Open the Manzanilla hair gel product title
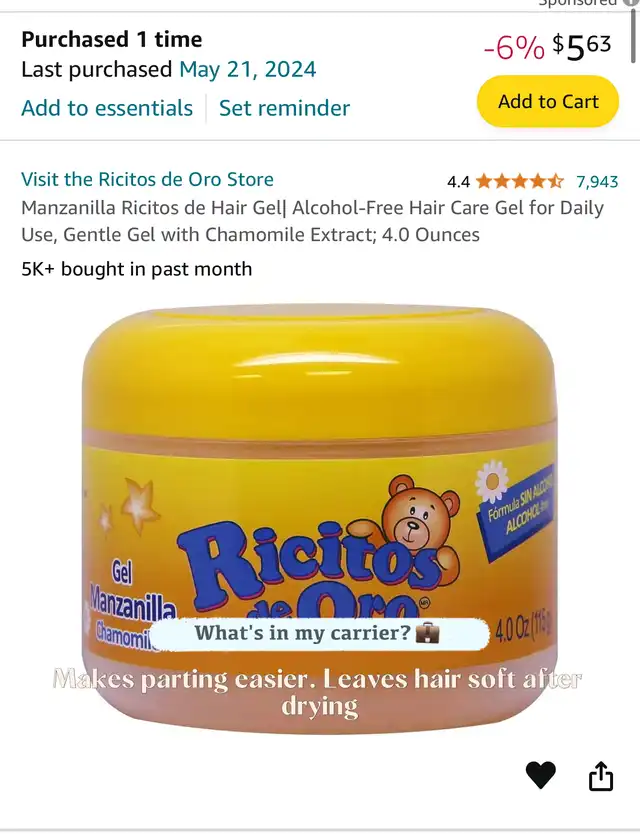Image resolution: width=640 pixels, height=834 pixels. point(312,221)
